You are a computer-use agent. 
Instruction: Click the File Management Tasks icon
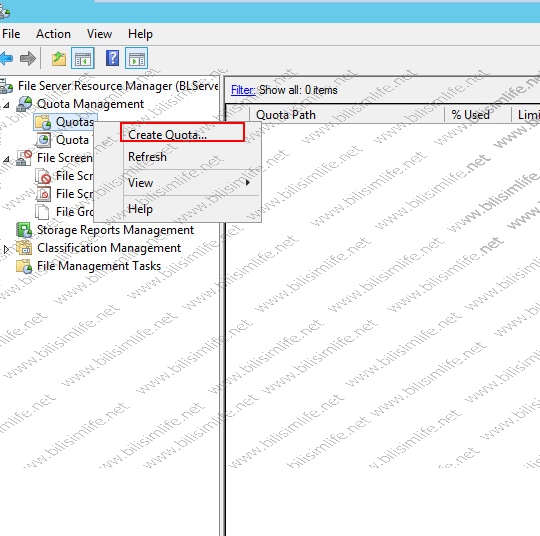pyautogui.click(x=24, y=266)
